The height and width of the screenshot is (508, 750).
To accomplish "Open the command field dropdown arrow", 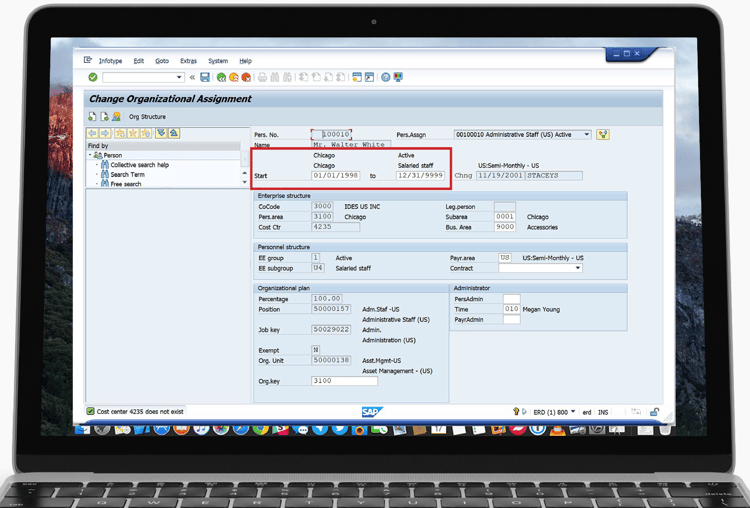I will click(x=179, y=77).
